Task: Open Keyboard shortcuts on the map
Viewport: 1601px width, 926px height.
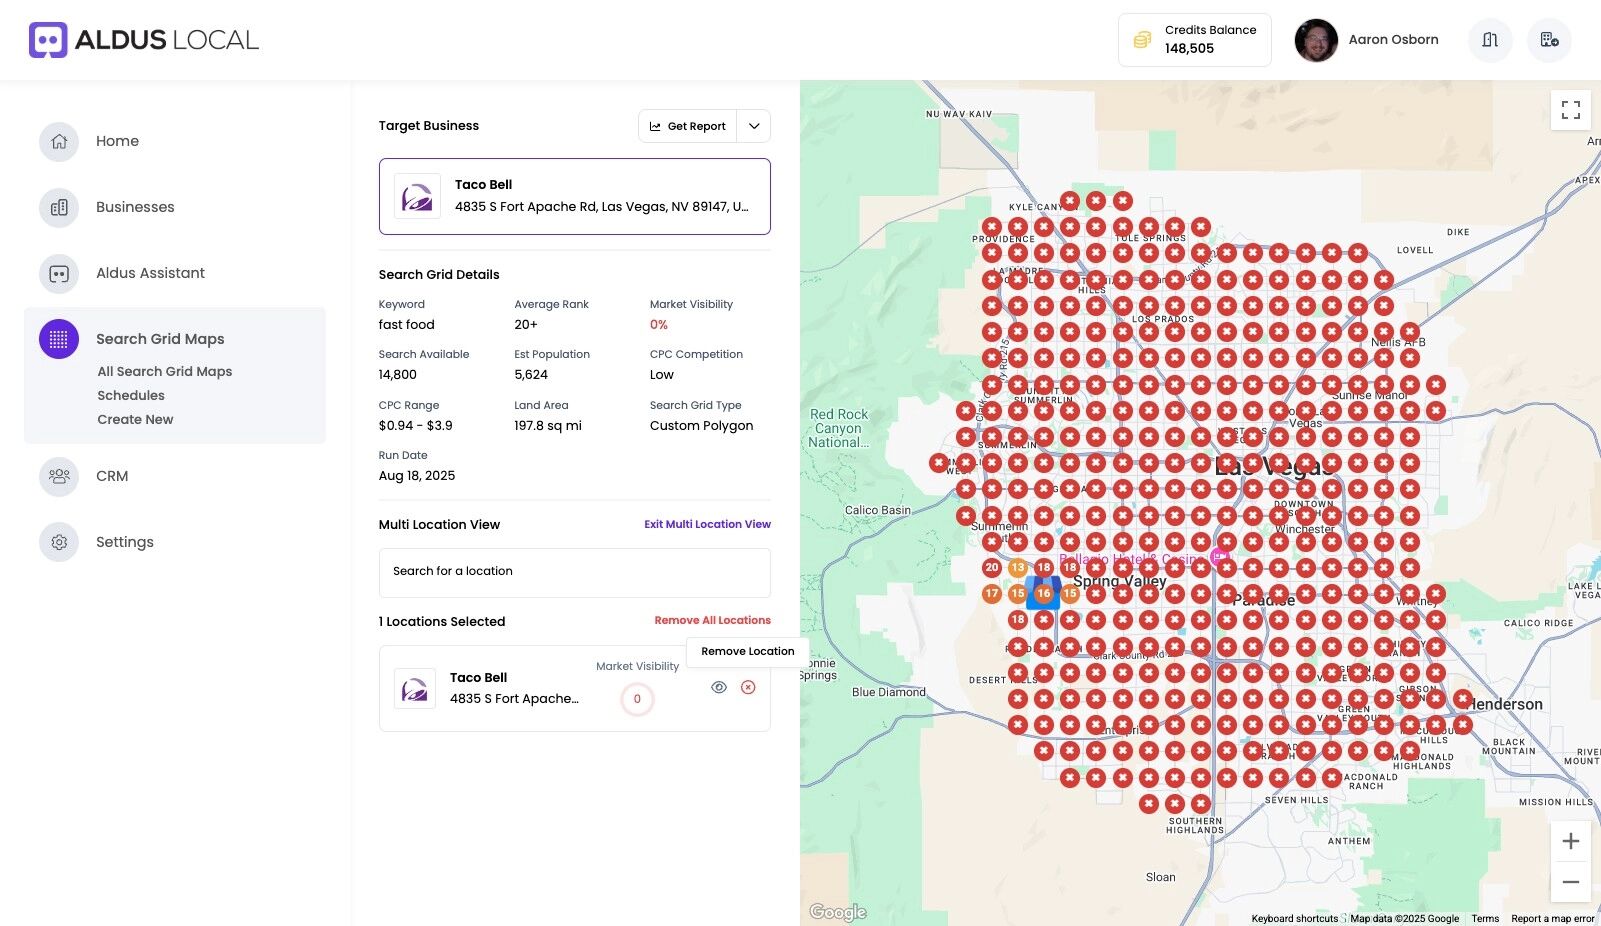Action: (x=1295, y=918)
